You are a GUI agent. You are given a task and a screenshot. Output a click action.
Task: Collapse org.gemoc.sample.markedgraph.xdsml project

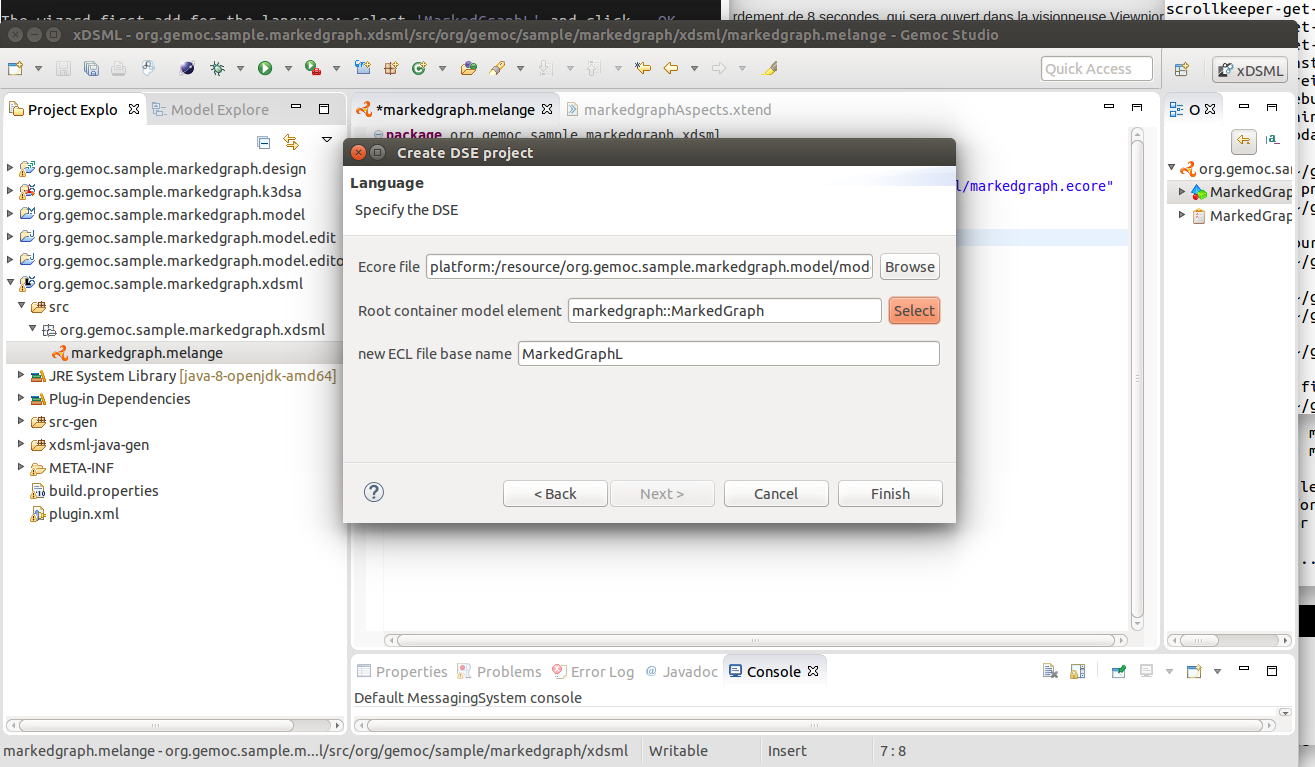point(11,284)
